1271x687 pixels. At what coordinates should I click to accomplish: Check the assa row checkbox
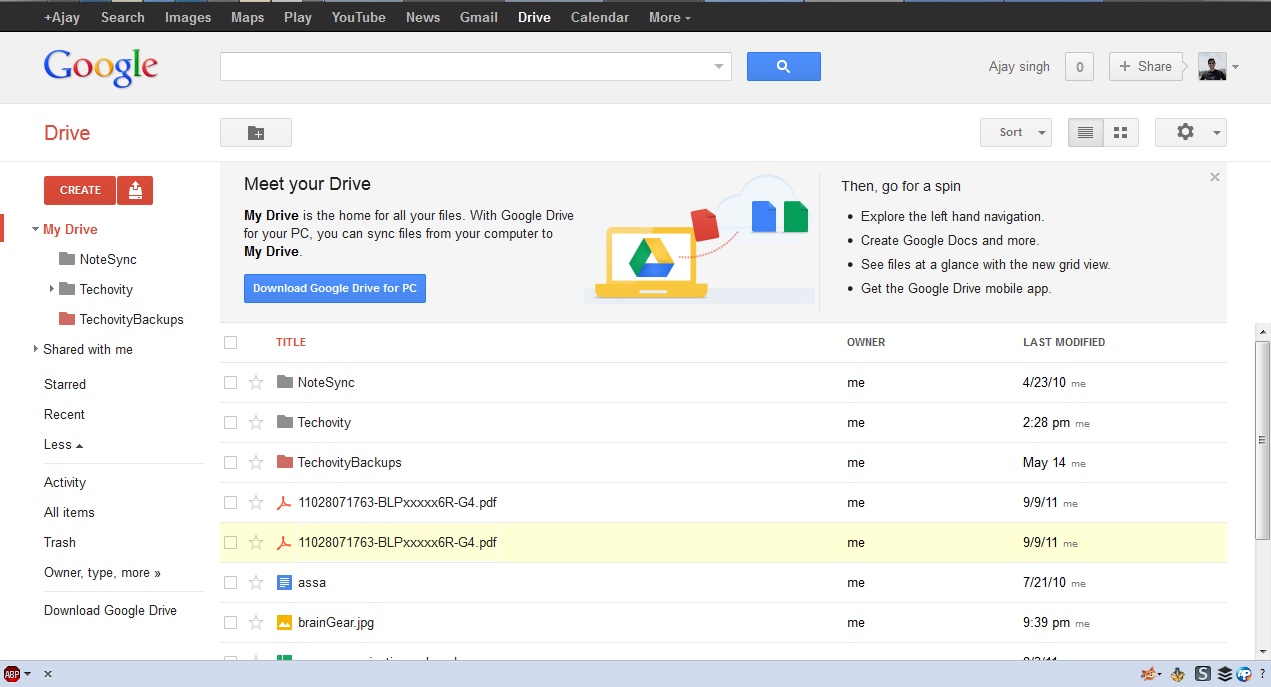pos(230,582)
